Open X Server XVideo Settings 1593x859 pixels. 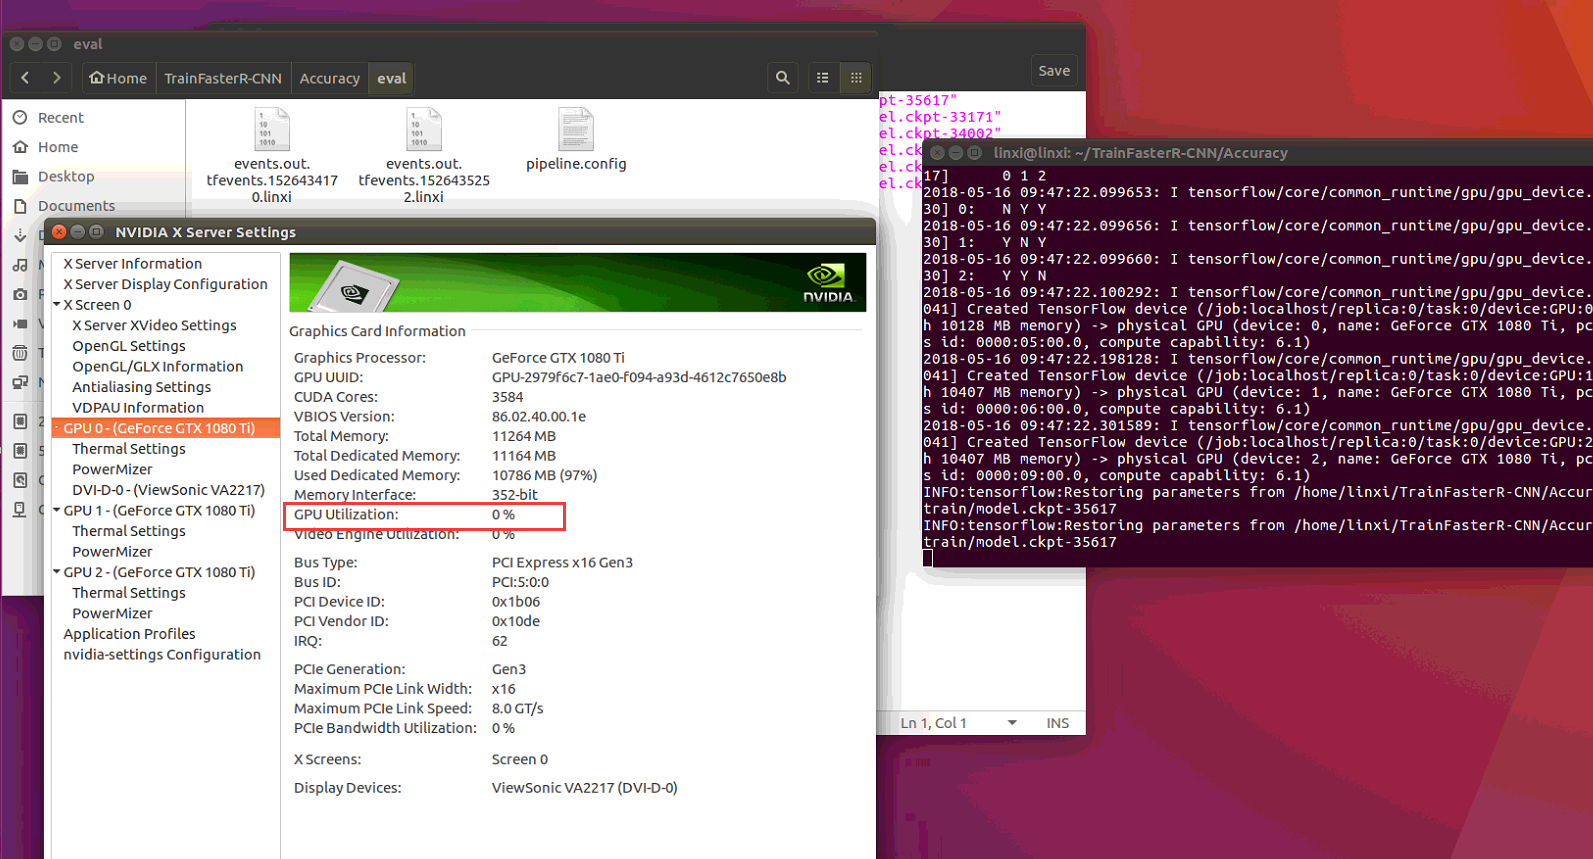click(154, 325)
